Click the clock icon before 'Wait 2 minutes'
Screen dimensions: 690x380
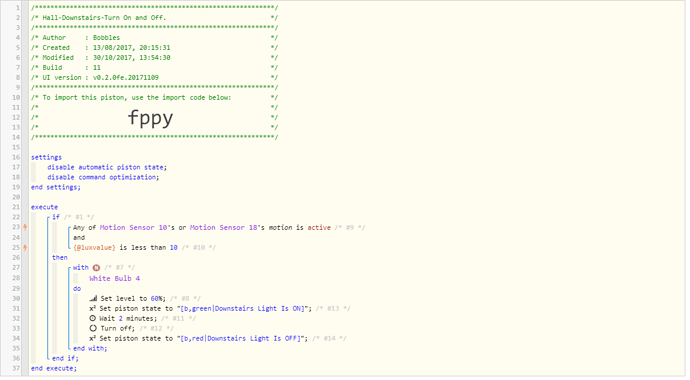coord(92,318)
